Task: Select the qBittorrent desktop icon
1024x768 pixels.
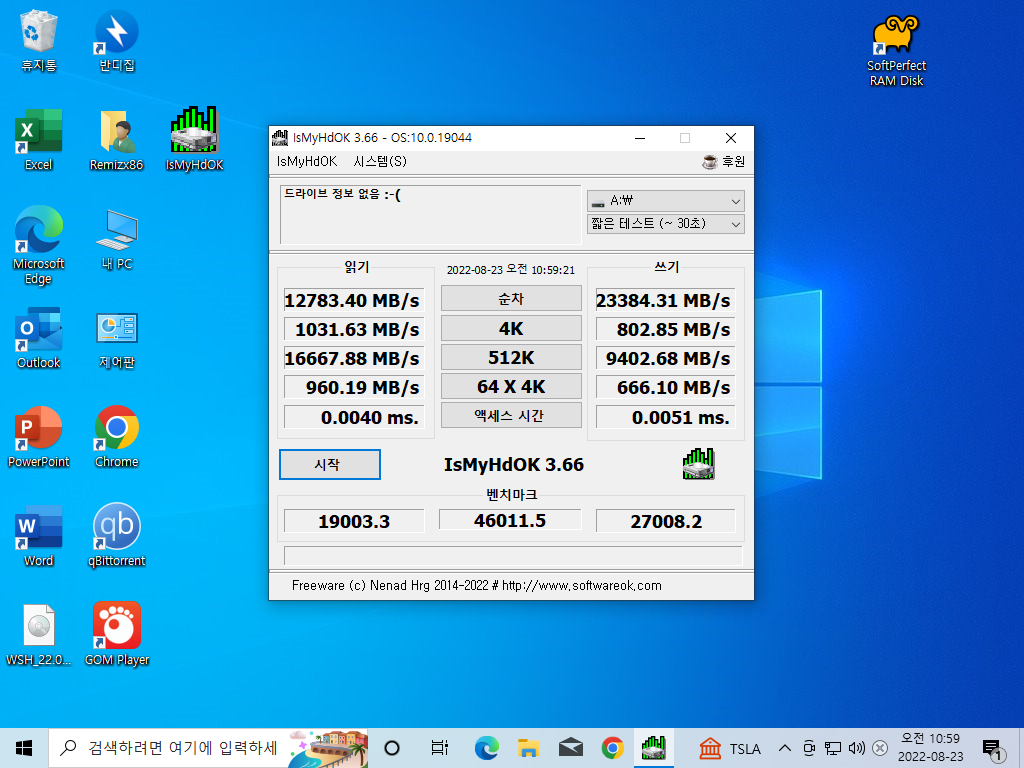Action: click(x=117, y=535)
